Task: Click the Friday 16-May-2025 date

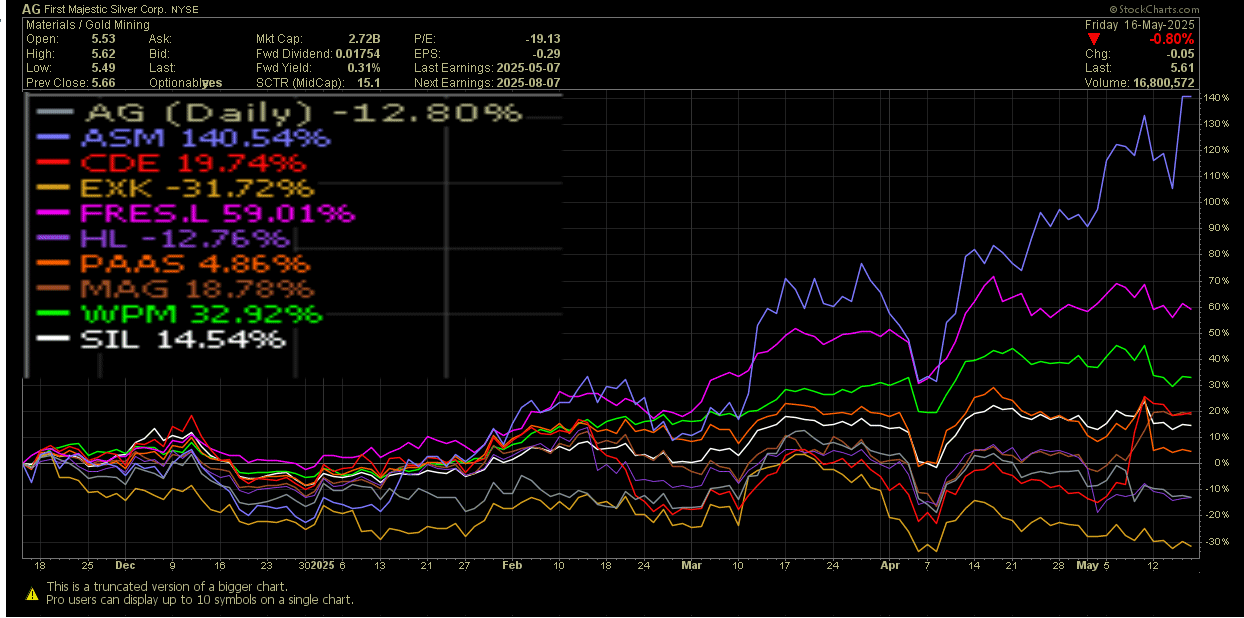Action: pyautogui.click(x=1142, y=25)
